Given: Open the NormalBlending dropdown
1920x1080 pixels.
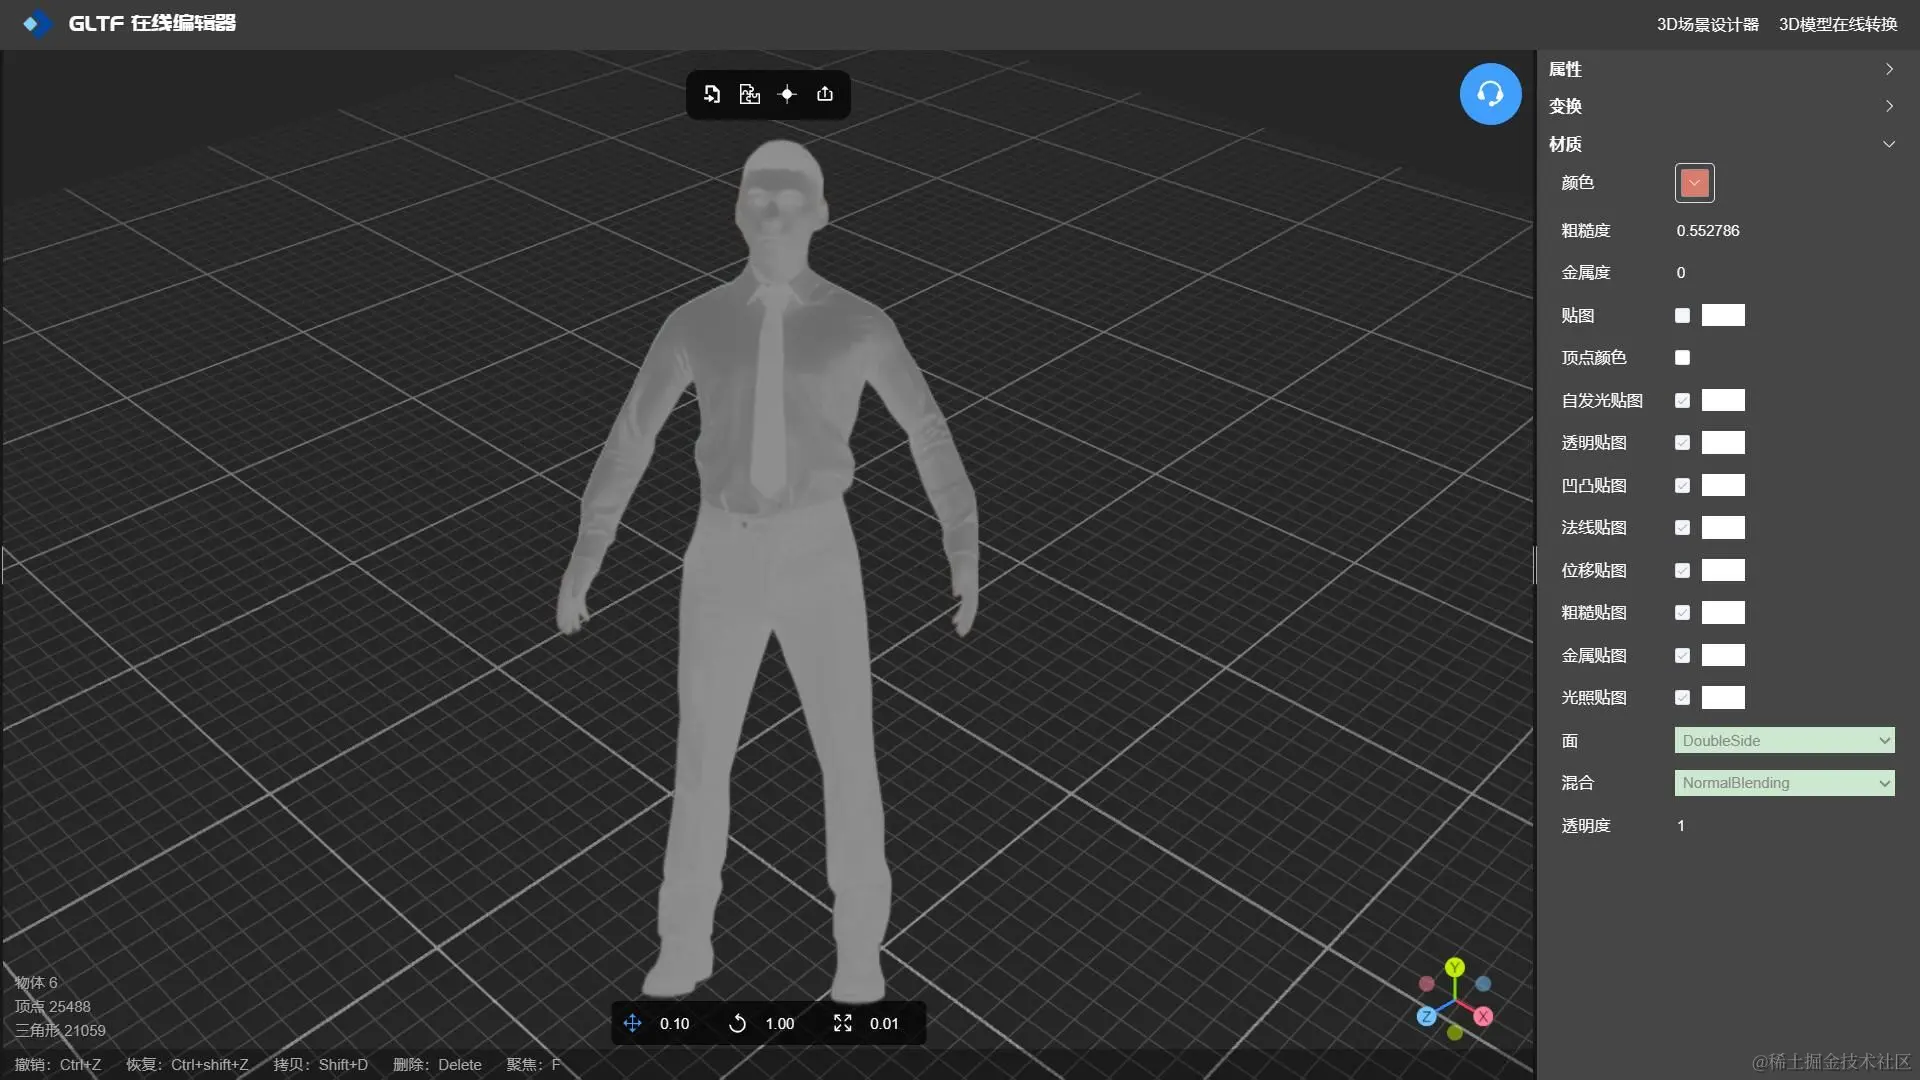Looking at the screenshot, I should pyautogui.click(x=1784, y=783).
